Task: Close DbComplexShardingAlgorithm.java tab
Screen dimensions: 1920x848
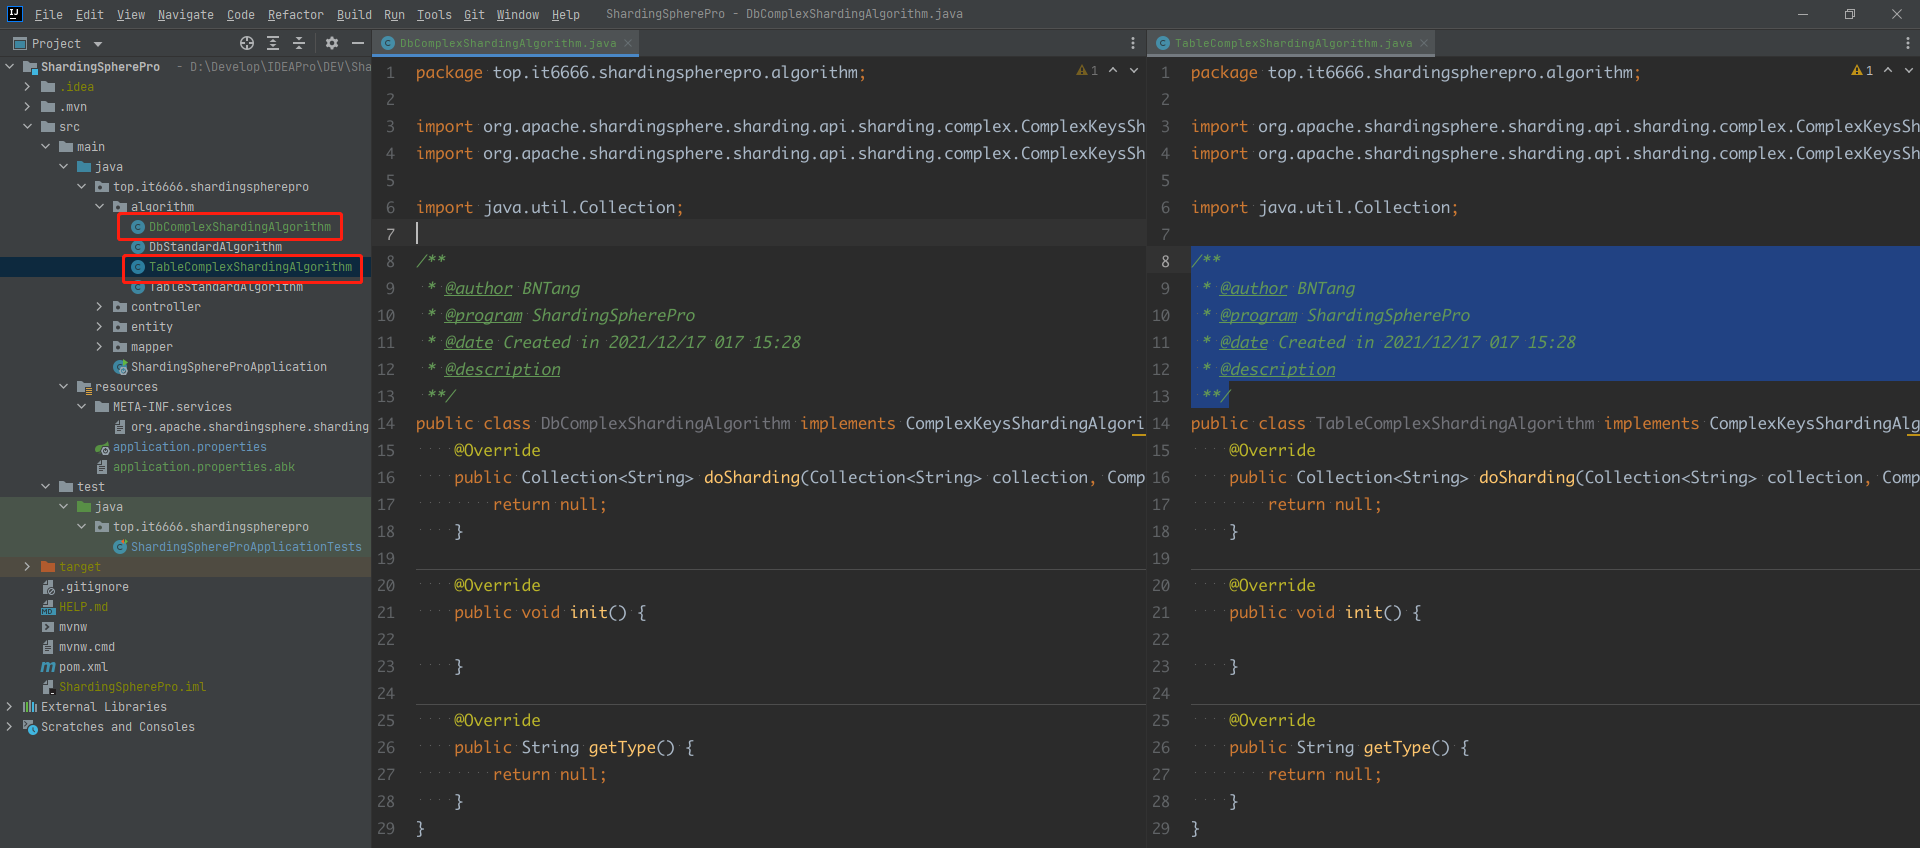Action: 628,43
